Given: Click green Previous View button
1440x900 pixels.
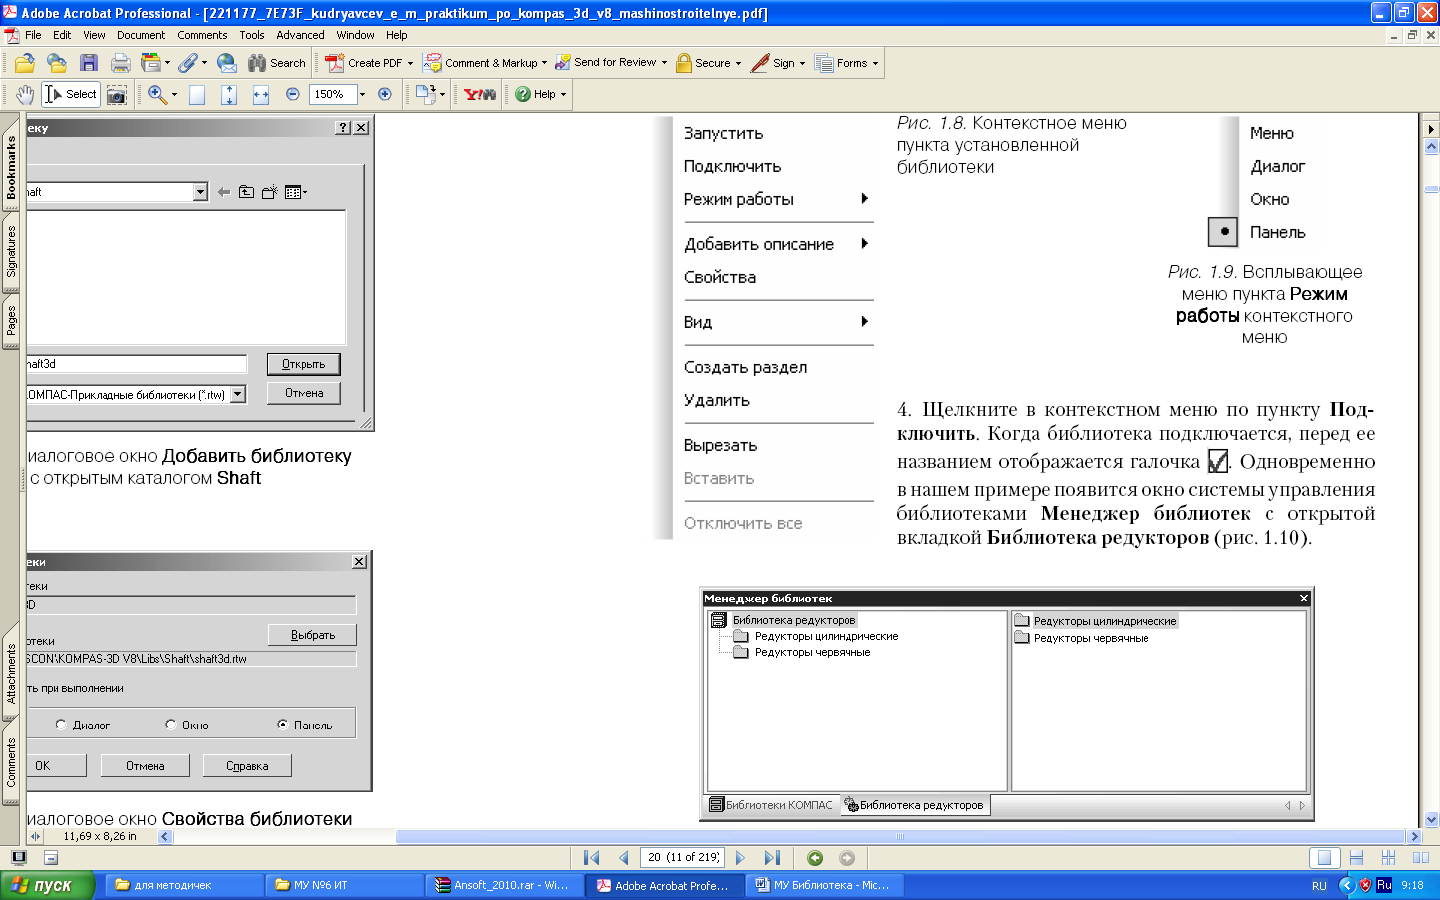Looking at the screenshot, I should pos(815,858).
